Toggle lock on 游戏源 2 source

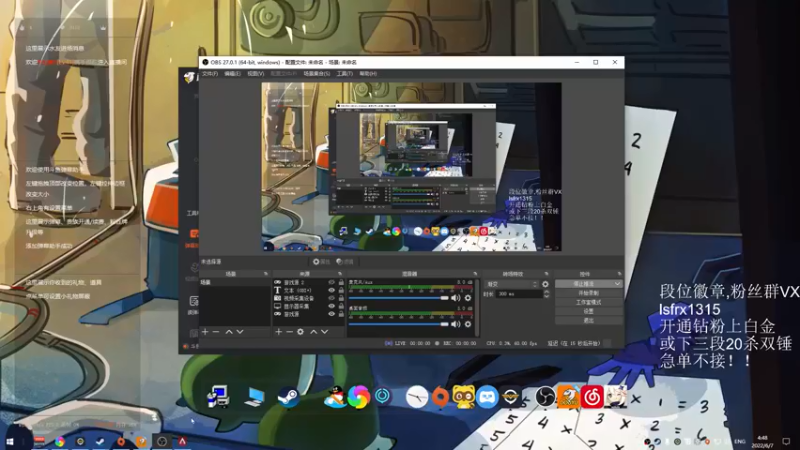(341, 282)
